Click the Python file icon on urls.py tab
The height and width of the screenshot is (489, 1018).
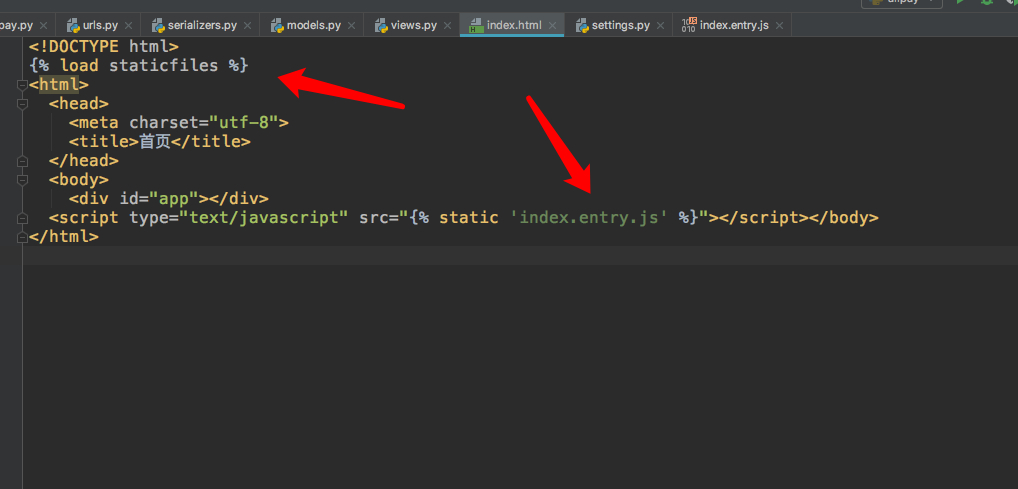point(73,26)
